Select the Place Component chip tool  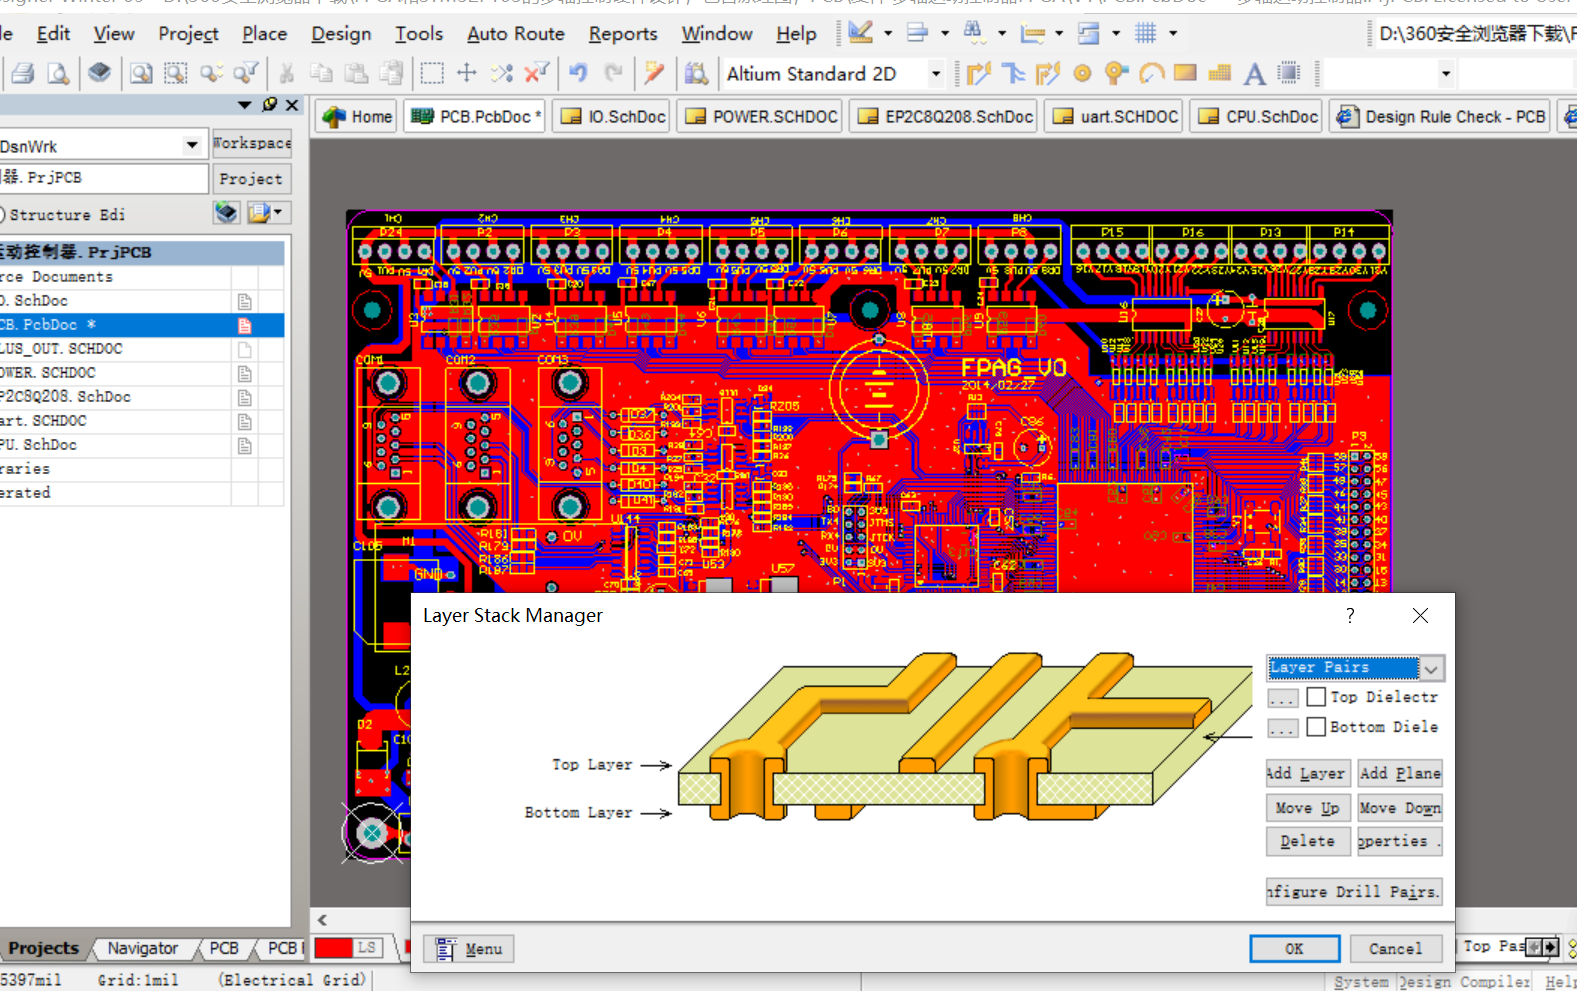pos(1290,73)
